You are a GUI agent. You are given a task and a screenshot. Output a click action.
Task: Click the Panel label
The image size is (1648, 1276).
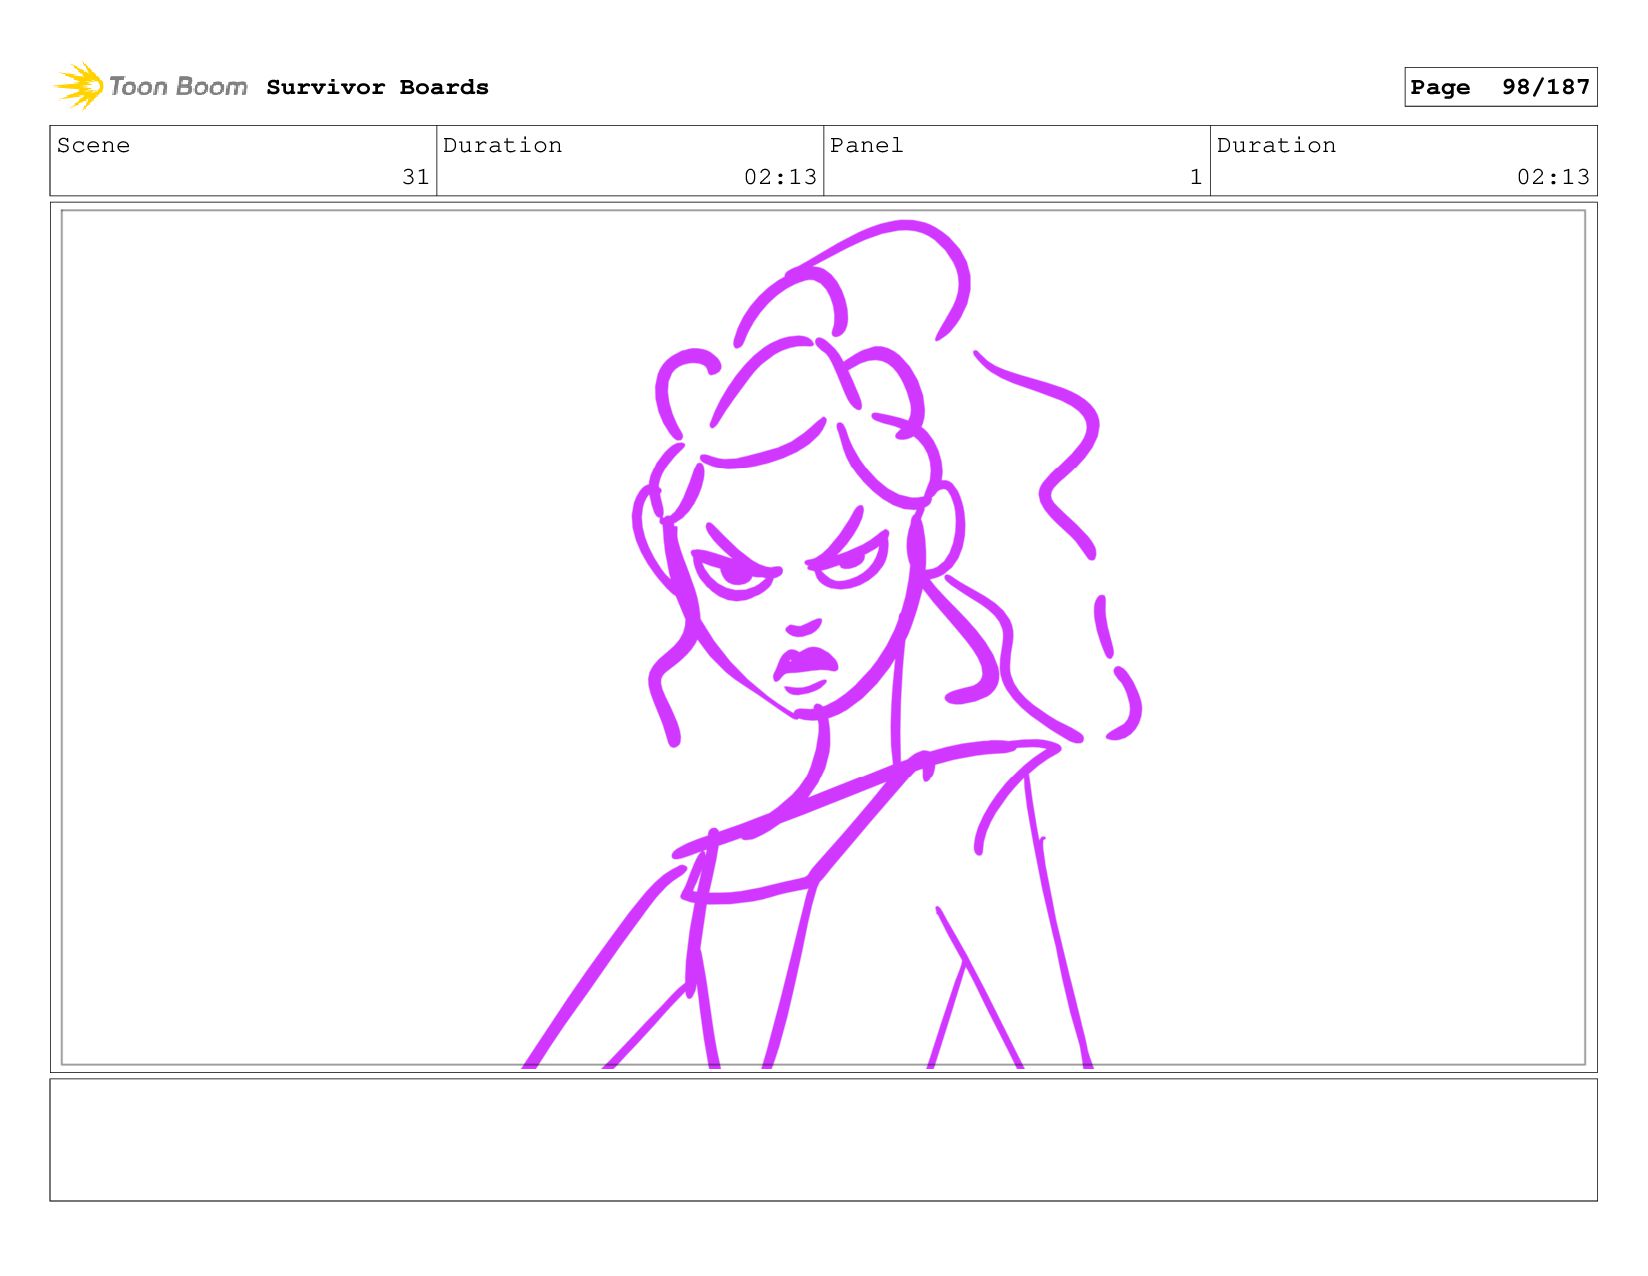pos(866,145)
